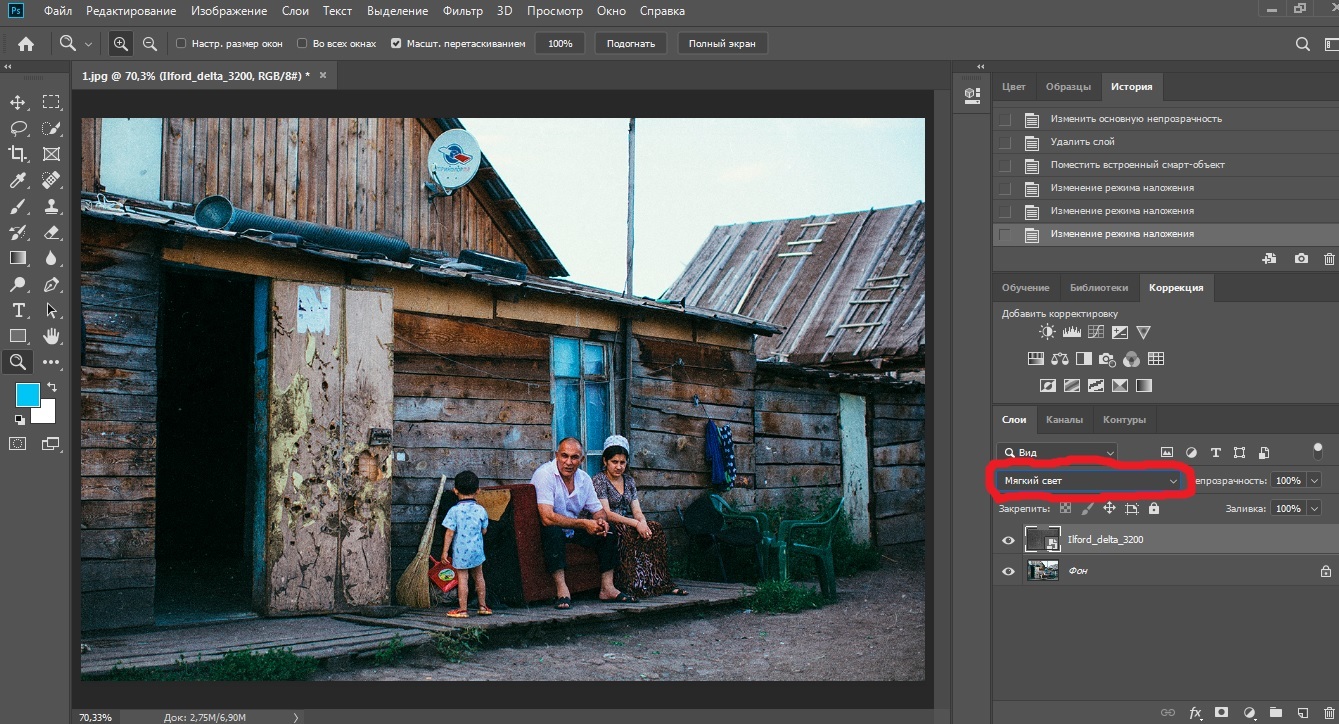1339x724 pixels.
Task: Add a Curves adjustment
Action: [x=1095, y=332]
